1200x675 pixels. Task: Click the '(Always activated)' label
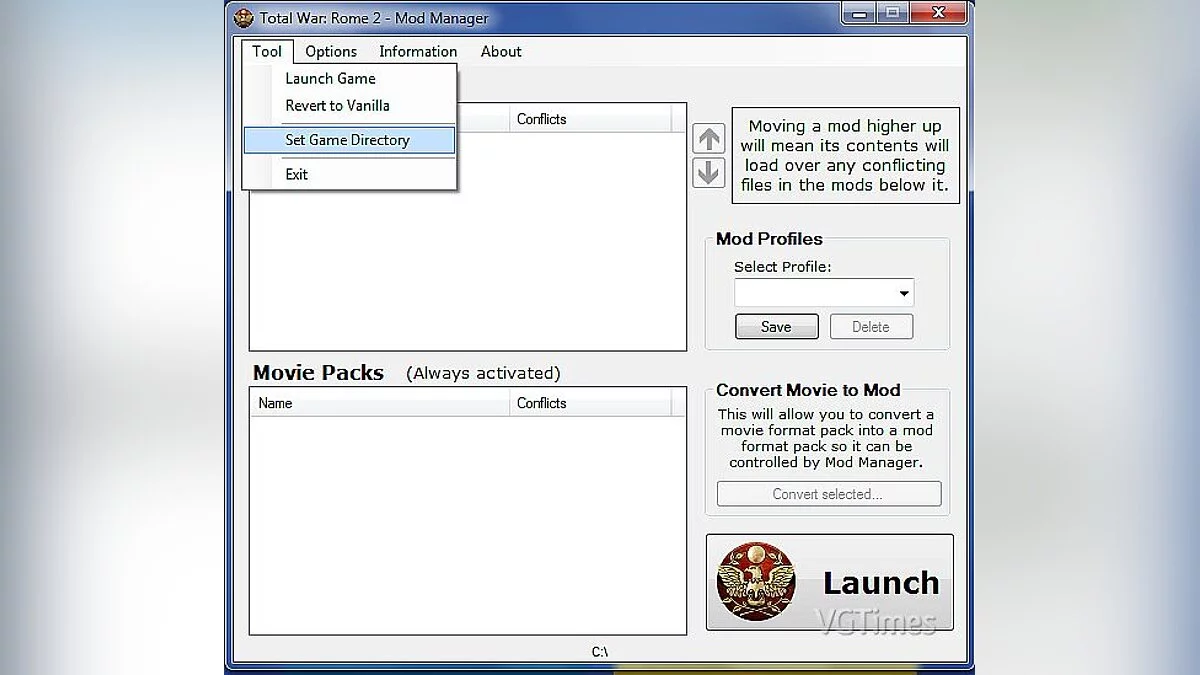(483, 373)
